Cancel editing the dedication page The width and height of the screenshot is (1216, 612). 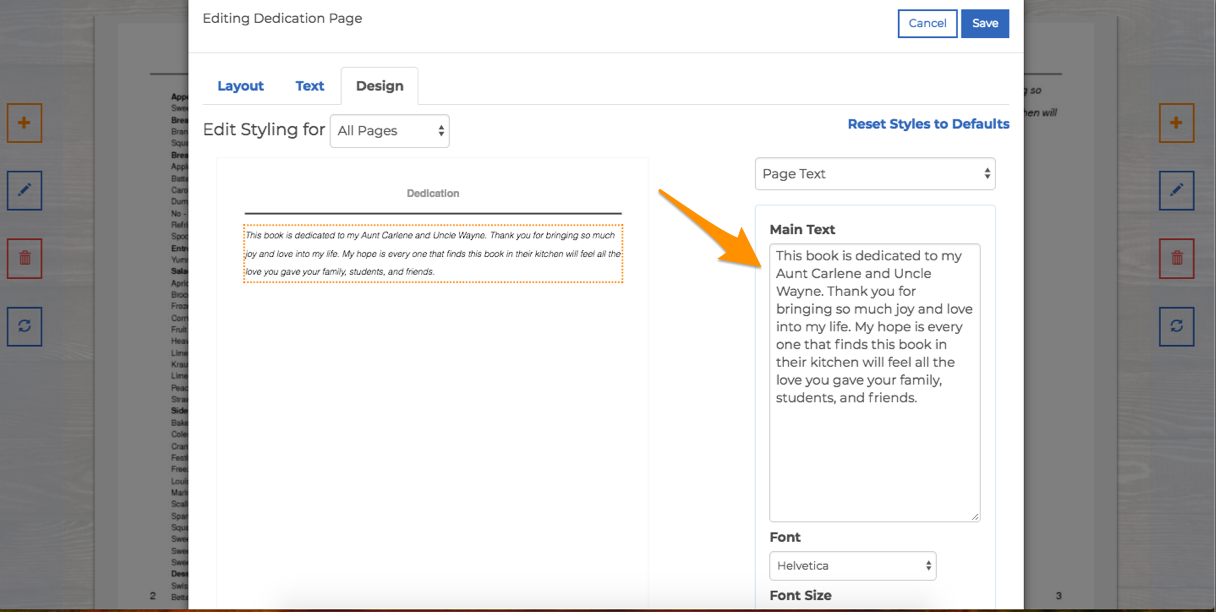(x=928, y=23)
